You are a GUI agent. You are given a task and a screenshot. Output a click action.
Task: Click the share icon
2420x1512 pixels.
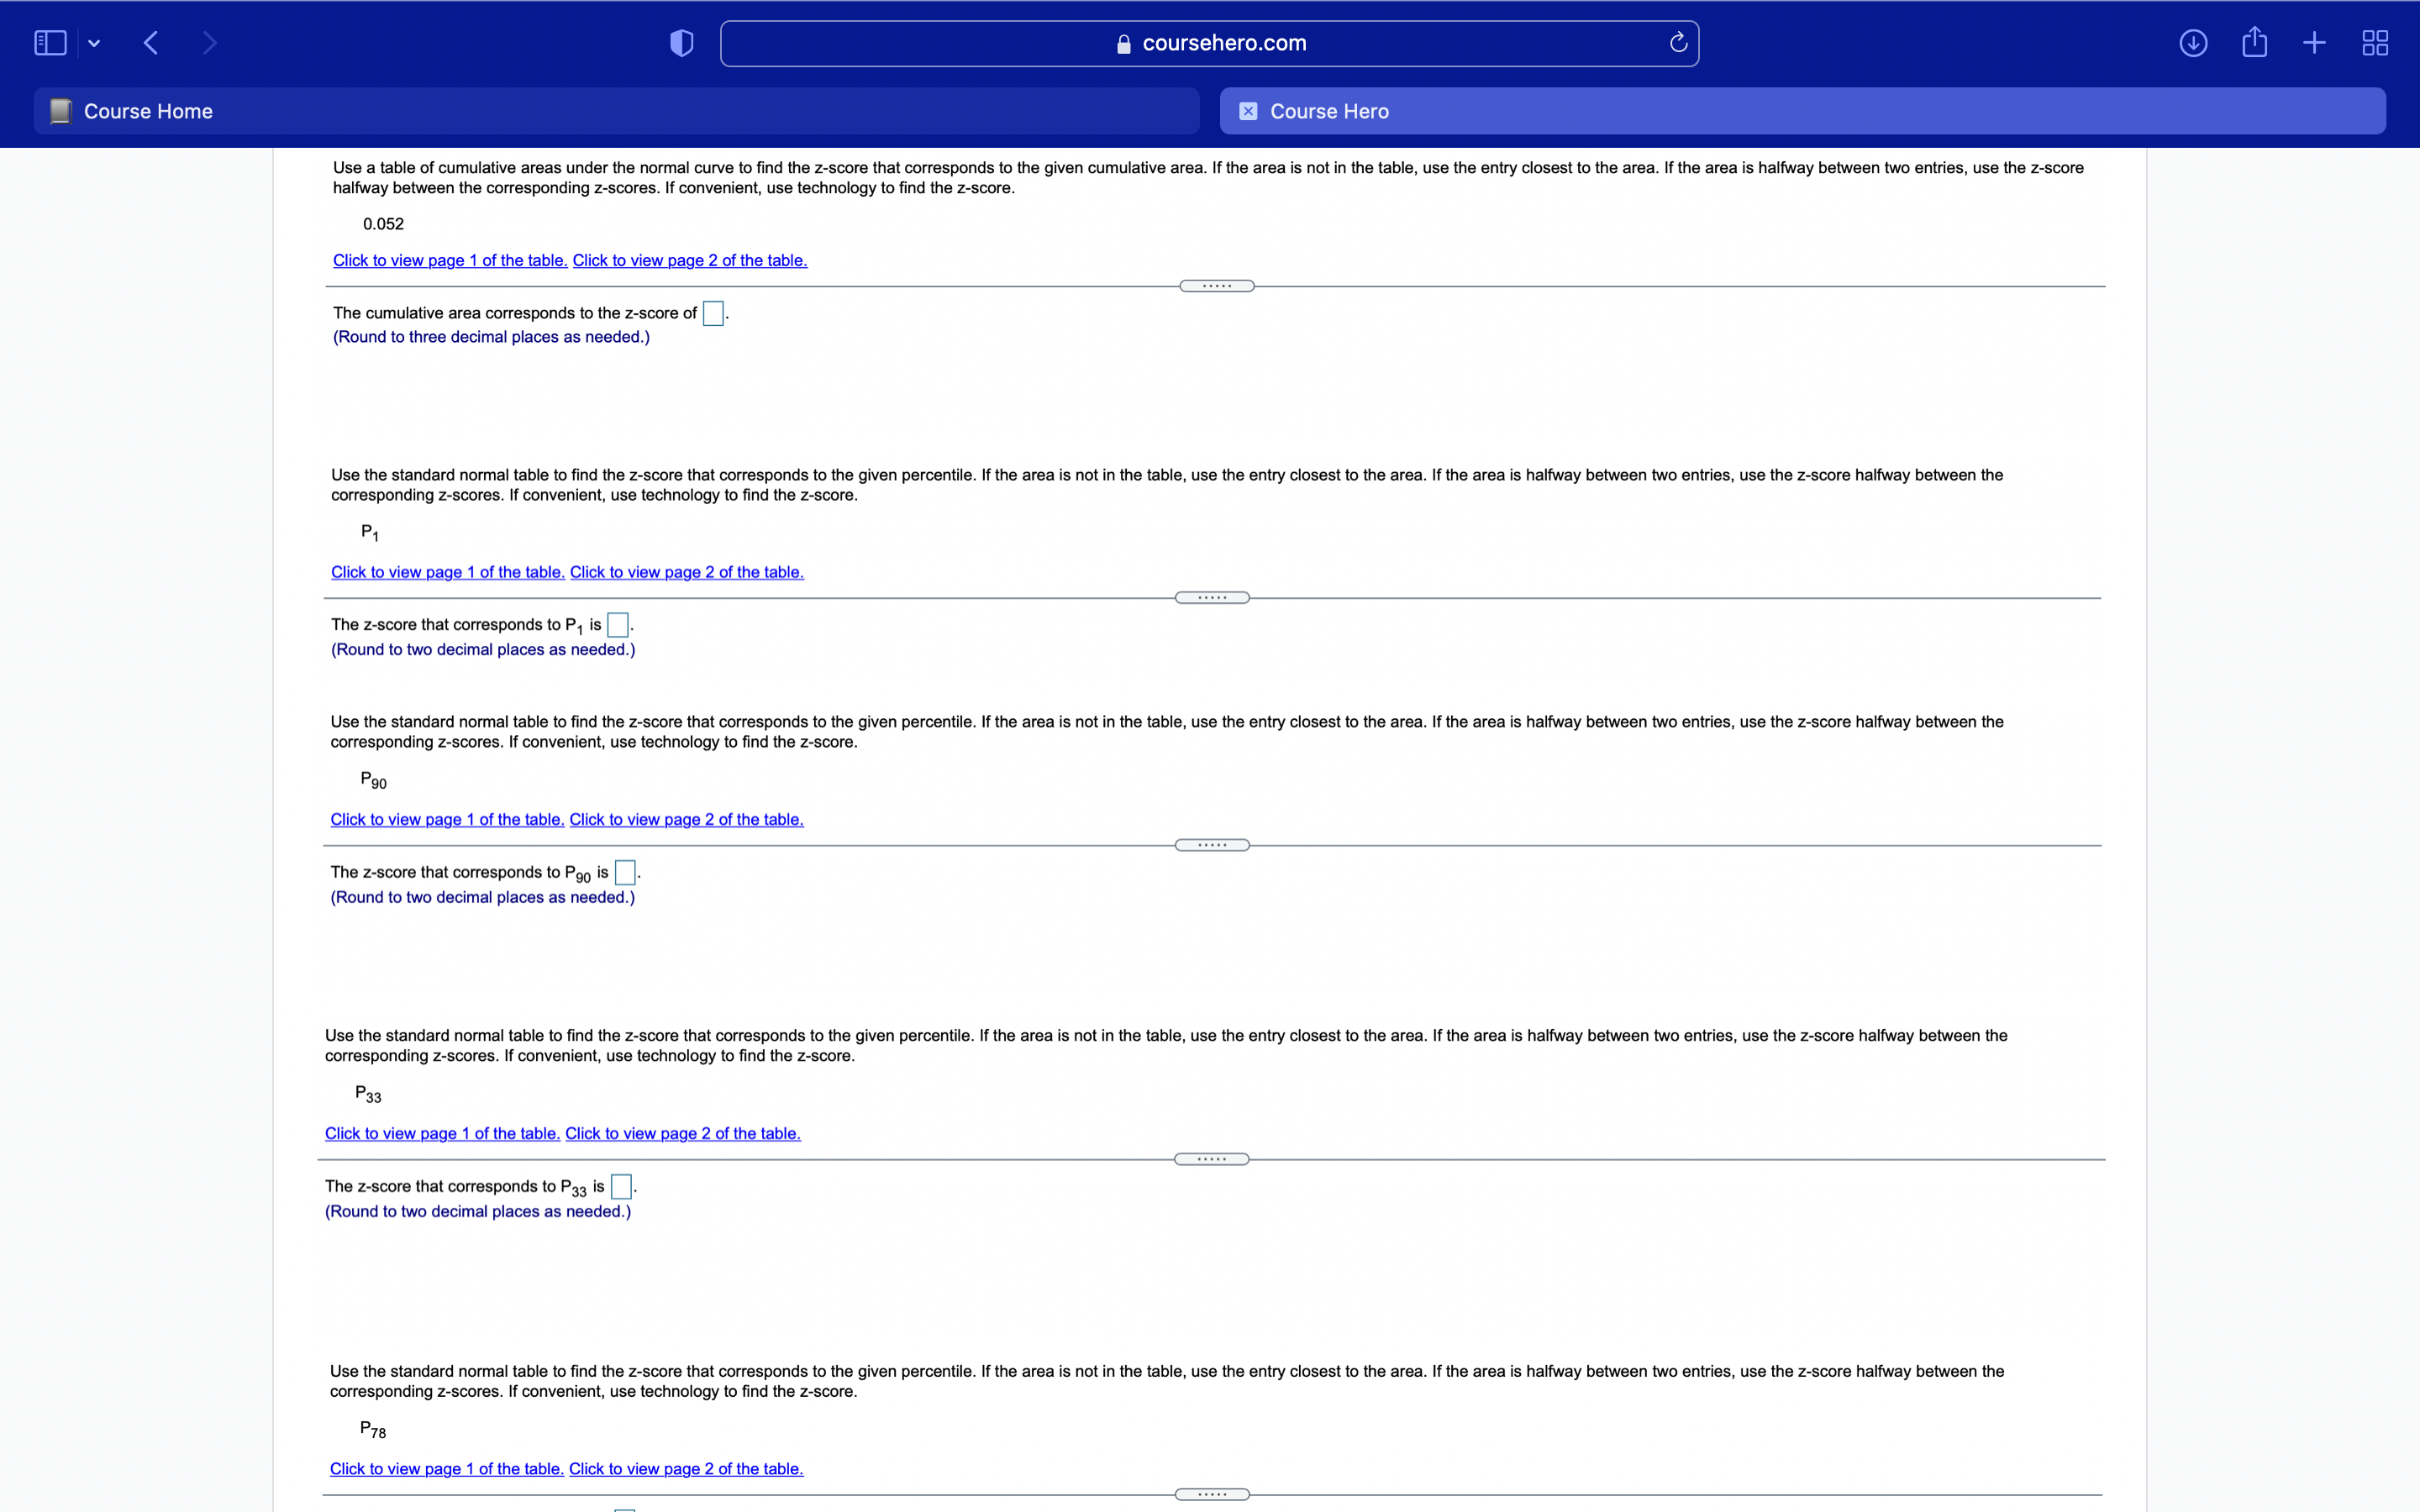pos(2254,43)
